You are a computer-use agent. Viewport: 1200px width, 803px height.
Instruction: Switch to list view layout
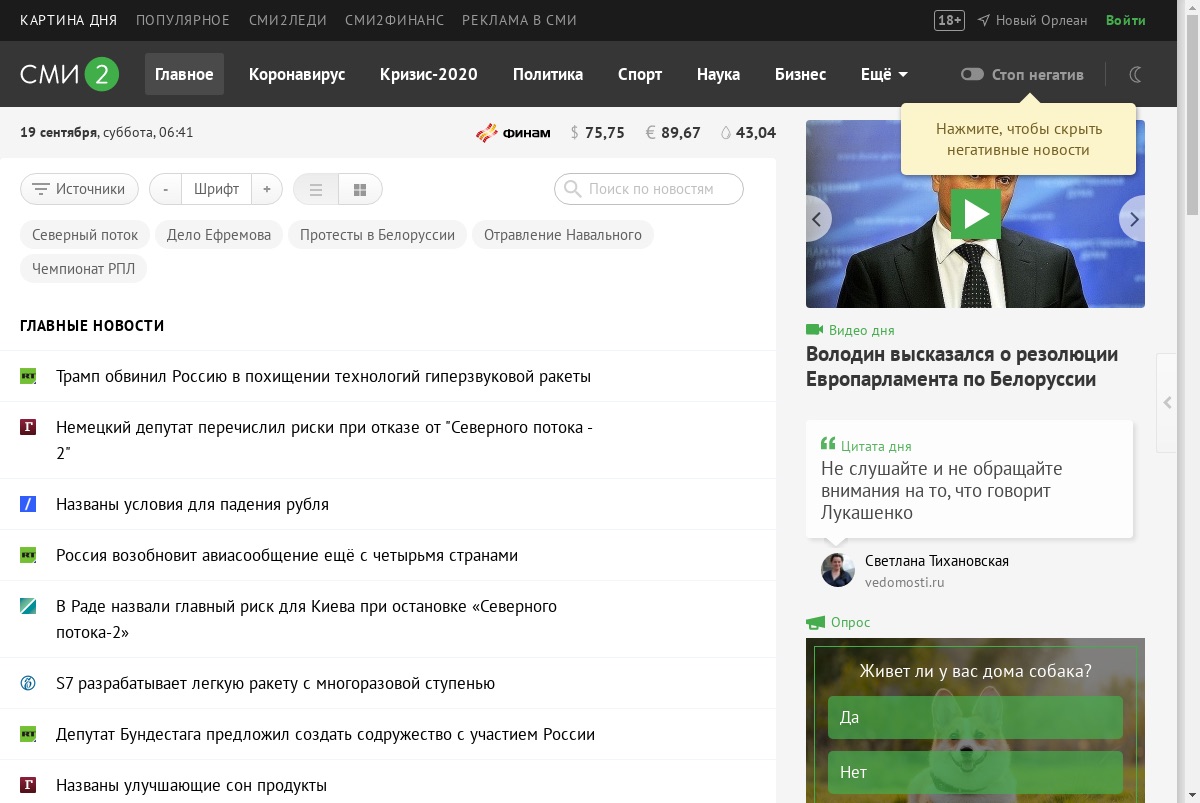[316, 189]
